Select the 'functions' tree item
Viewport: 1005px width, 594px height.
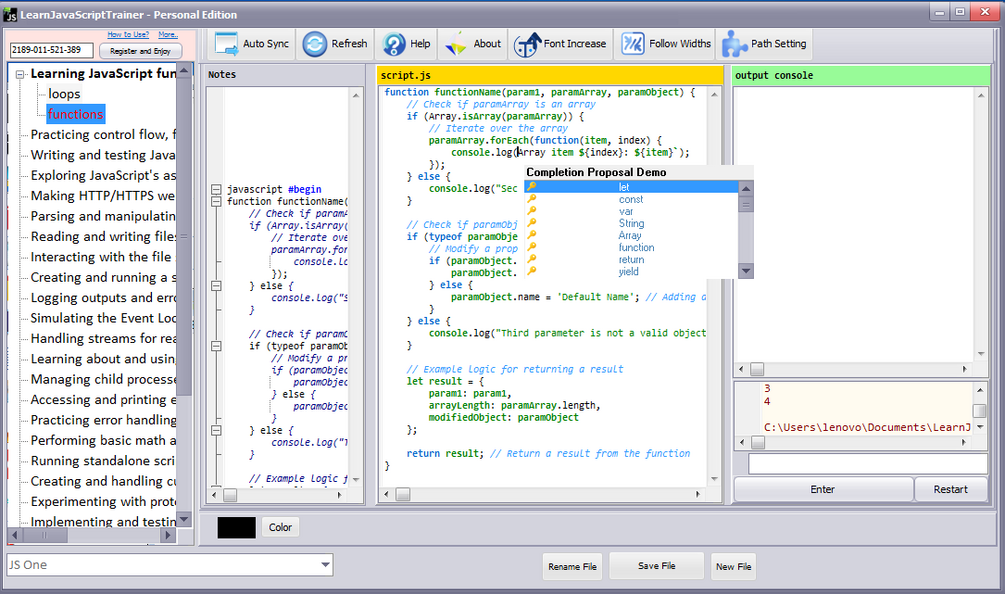(76, 114)
